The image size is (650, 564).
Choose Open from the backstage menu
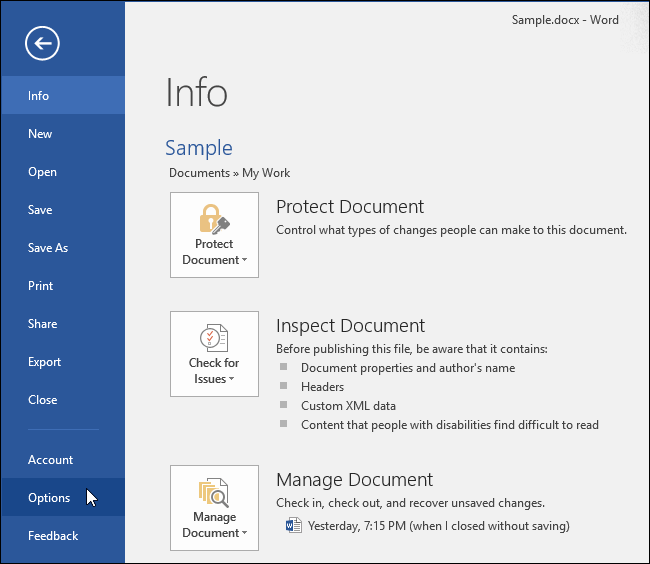click(x=42, y=172)
